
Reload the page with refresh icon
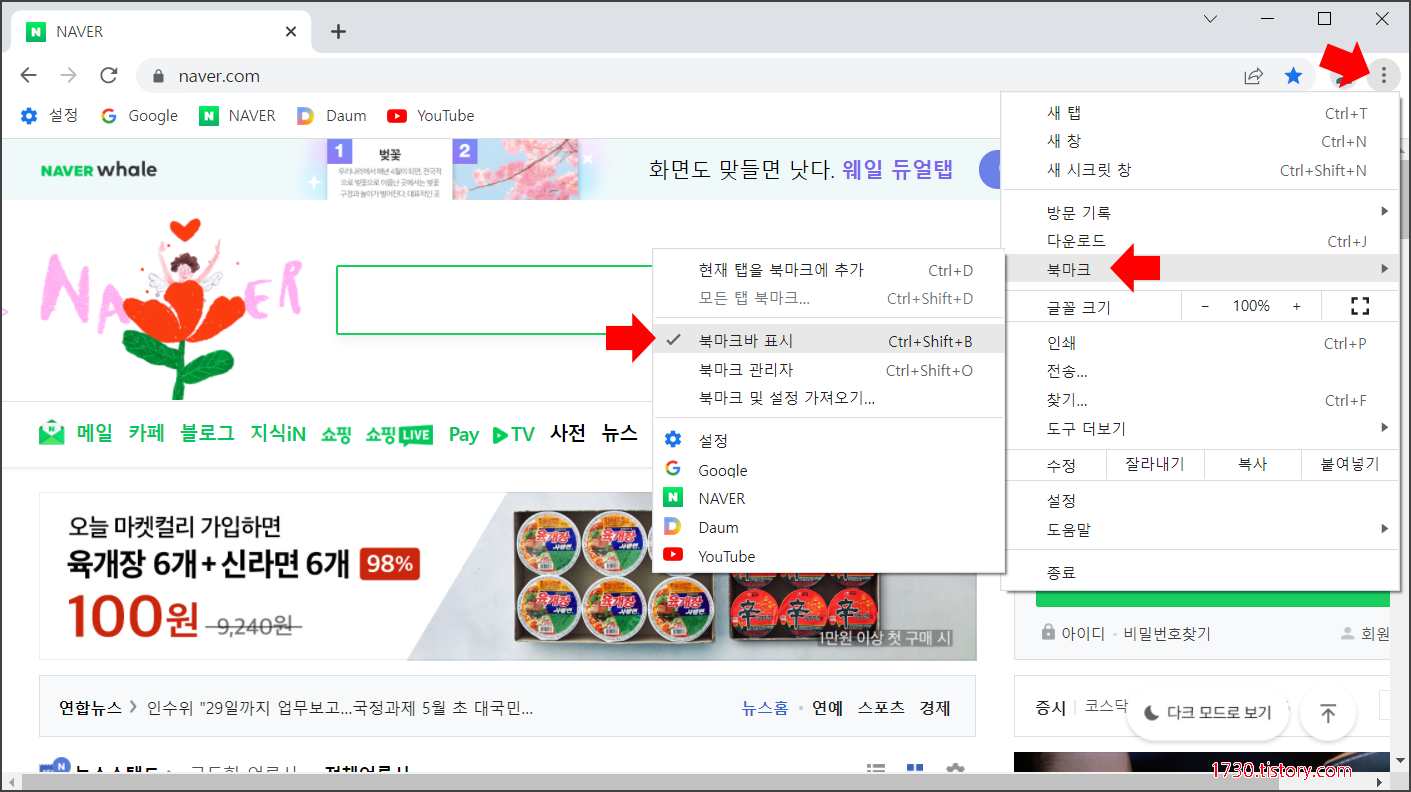[x=109, y=75]
